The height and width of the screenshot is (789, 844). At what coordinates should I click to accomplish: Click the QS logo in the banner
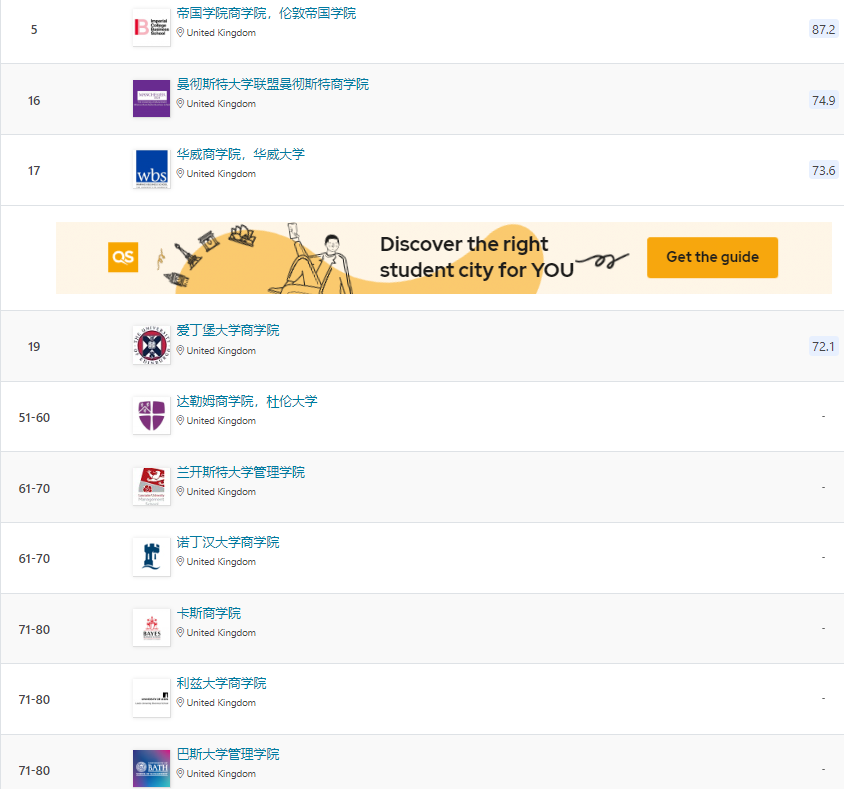point(123,257)
